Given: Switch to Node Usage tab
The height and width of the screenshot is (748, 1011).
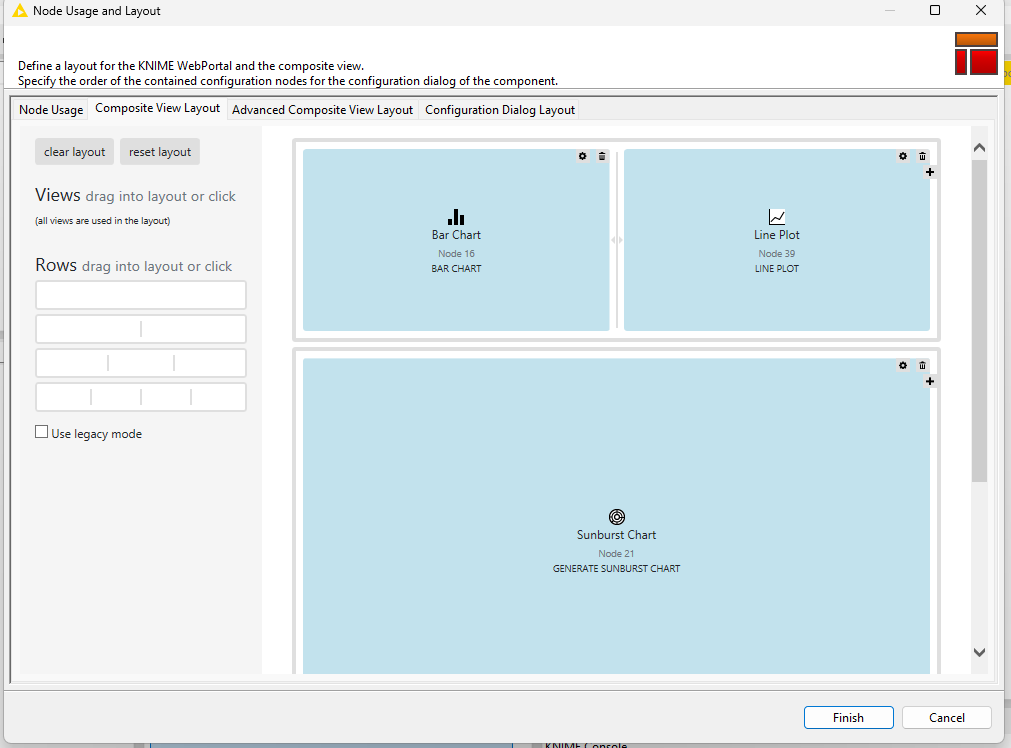Looking at the screenshot, I should coord(51,110).
